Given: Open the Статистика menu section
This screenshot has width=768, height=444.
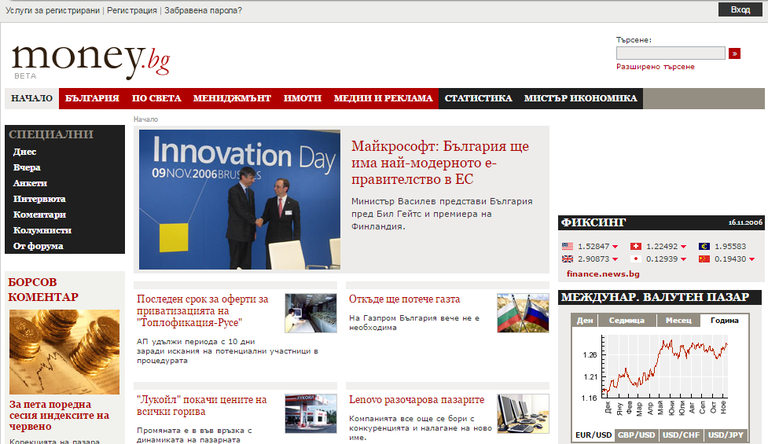Looking at the screenshot, I should pyautogui.click(x=478, y=99).
